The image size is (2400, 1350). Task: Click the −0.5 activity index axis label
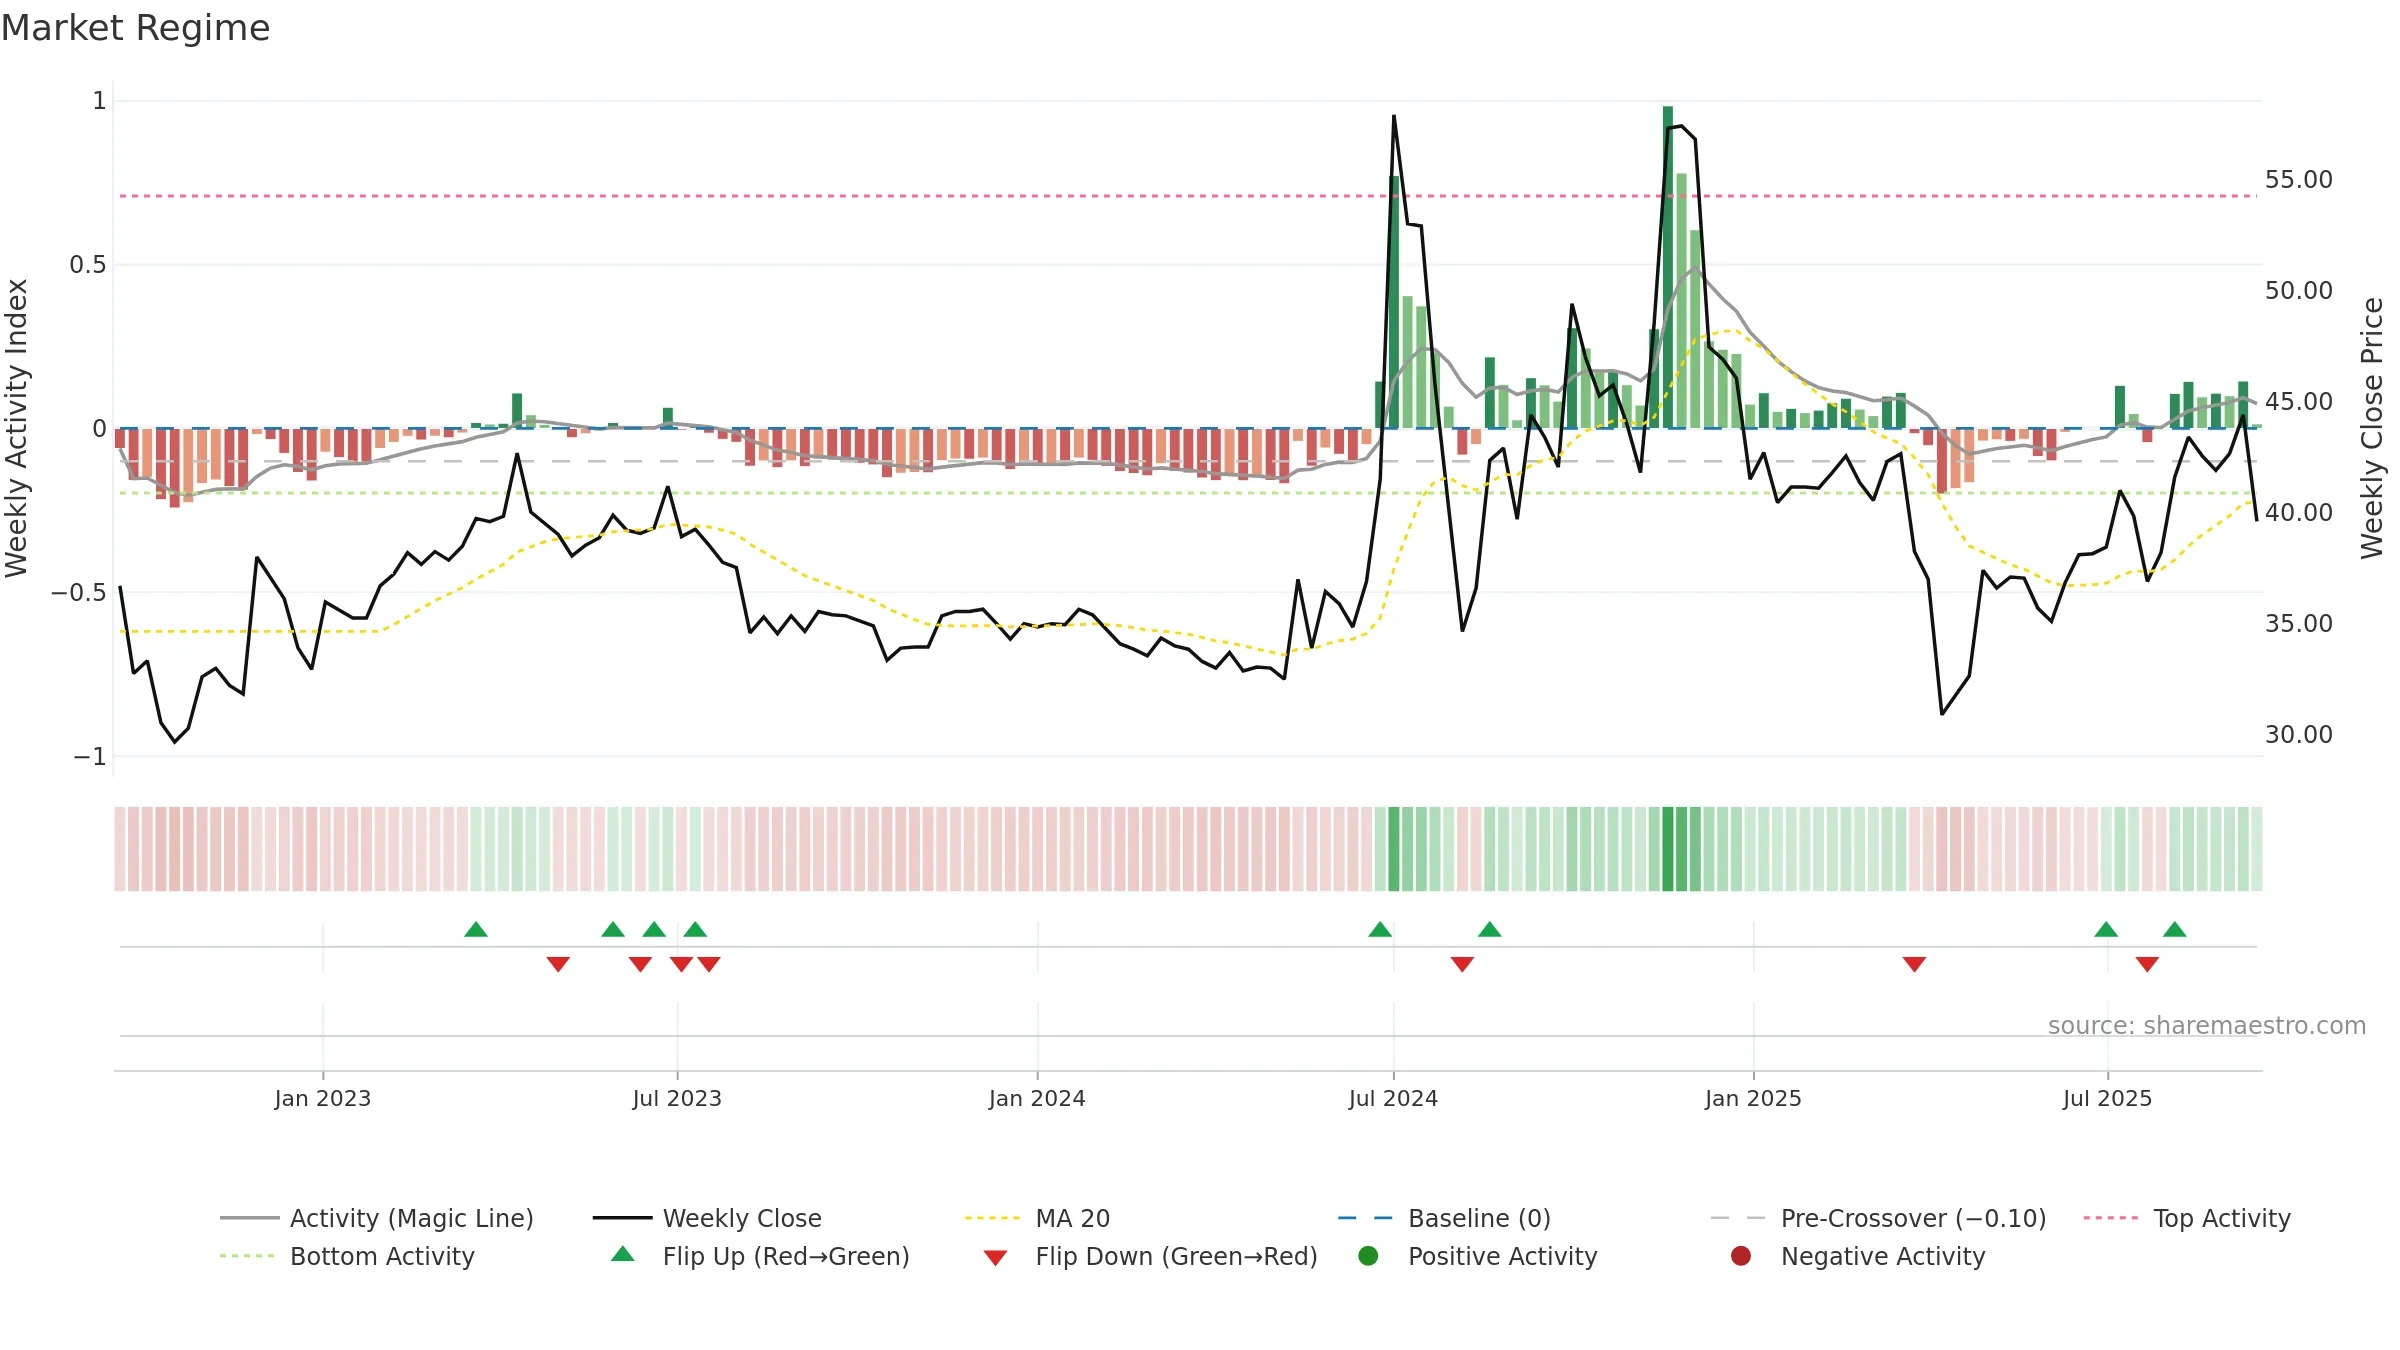[79, 593]
